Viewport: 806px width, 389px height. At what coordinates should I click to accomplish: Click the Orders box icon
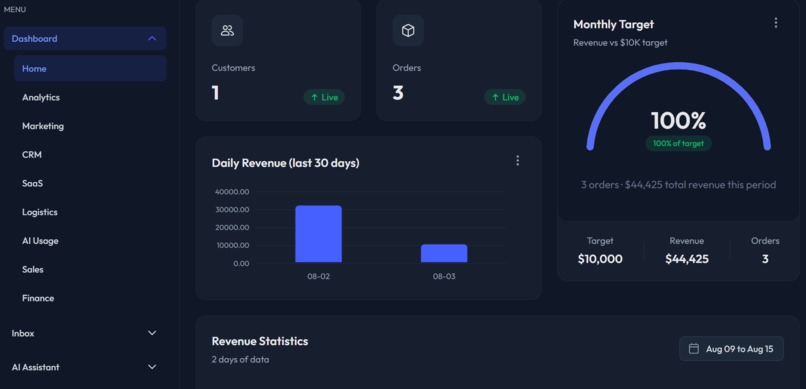(408, 31)
